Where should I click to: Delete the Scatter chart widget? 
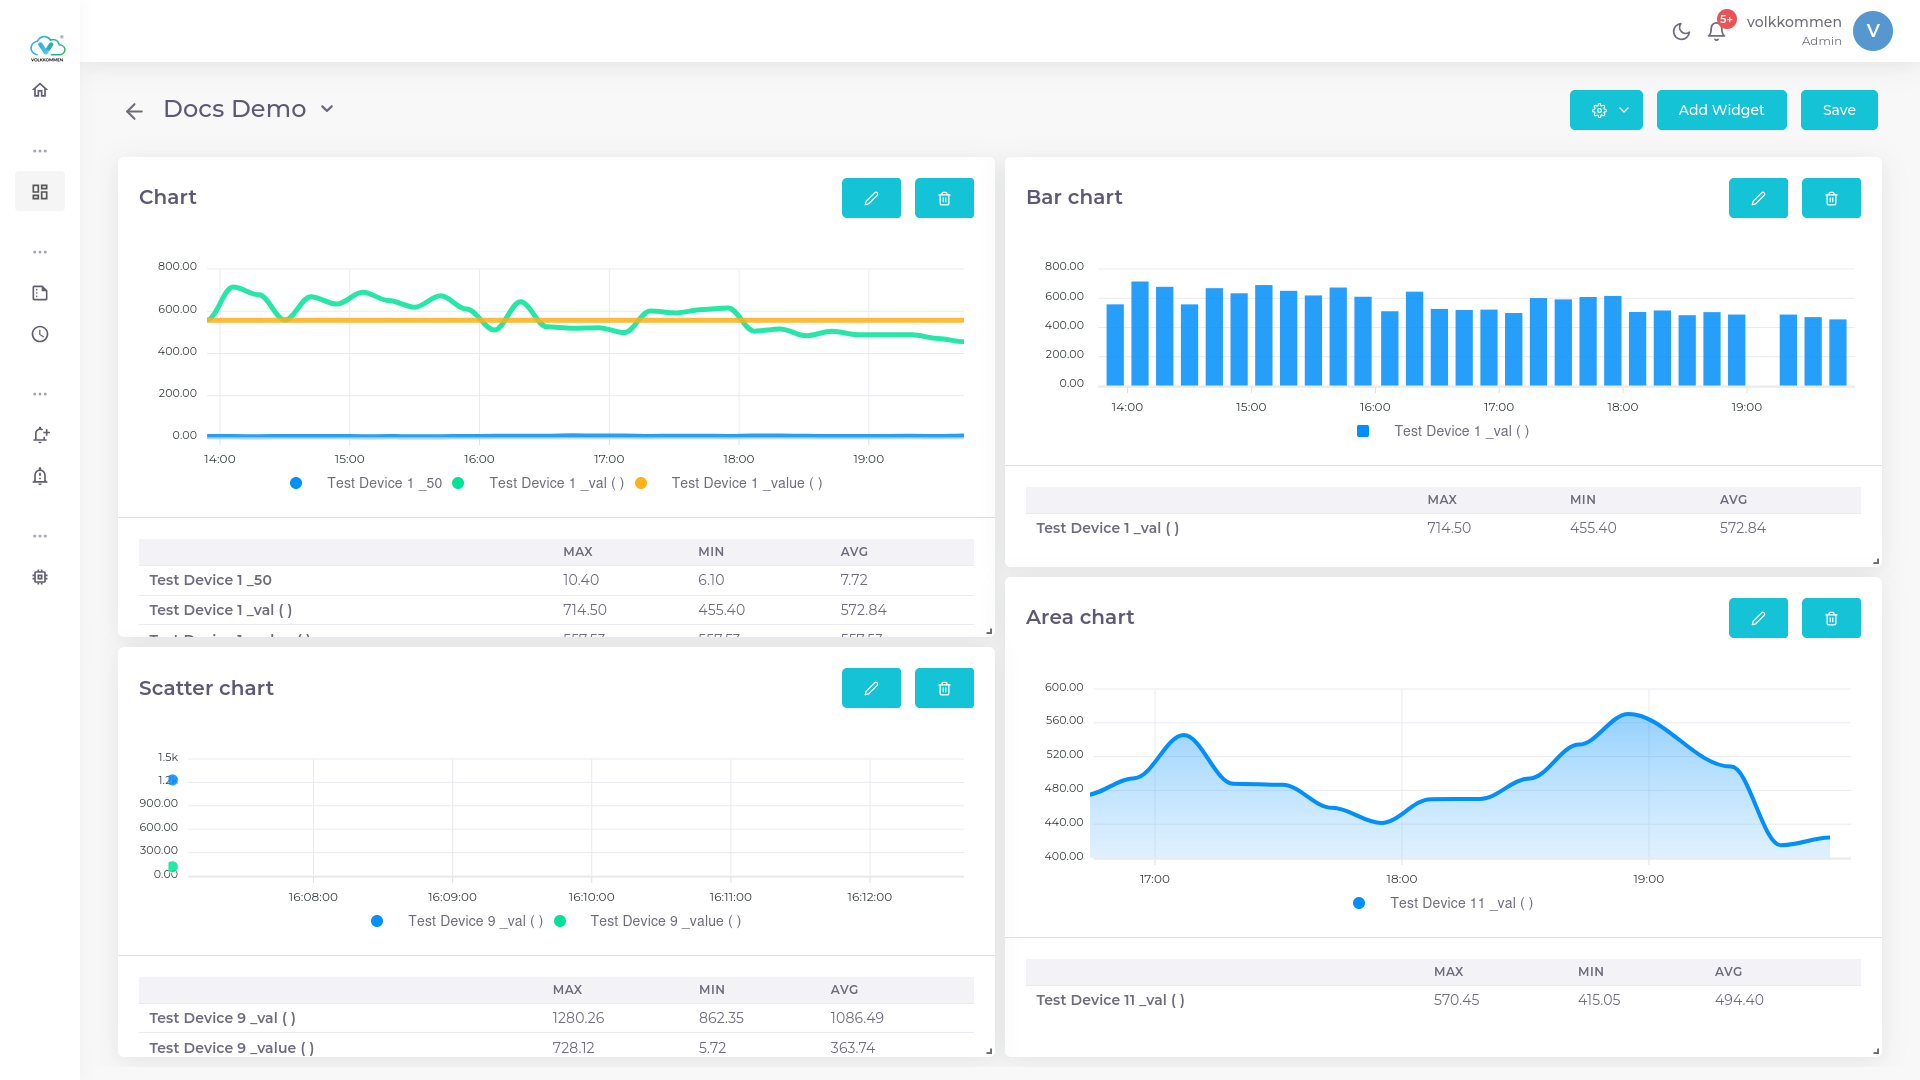pyautogui.click(x=943, y=688)
